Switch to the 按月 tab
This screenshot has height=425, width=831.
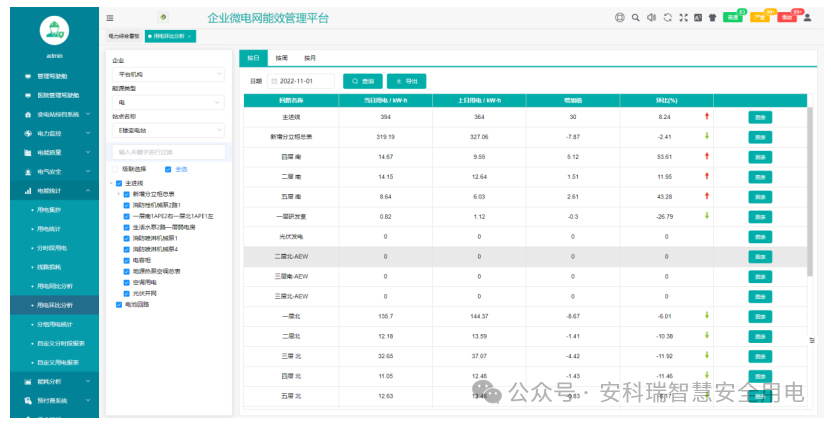(x=310, y=58)
